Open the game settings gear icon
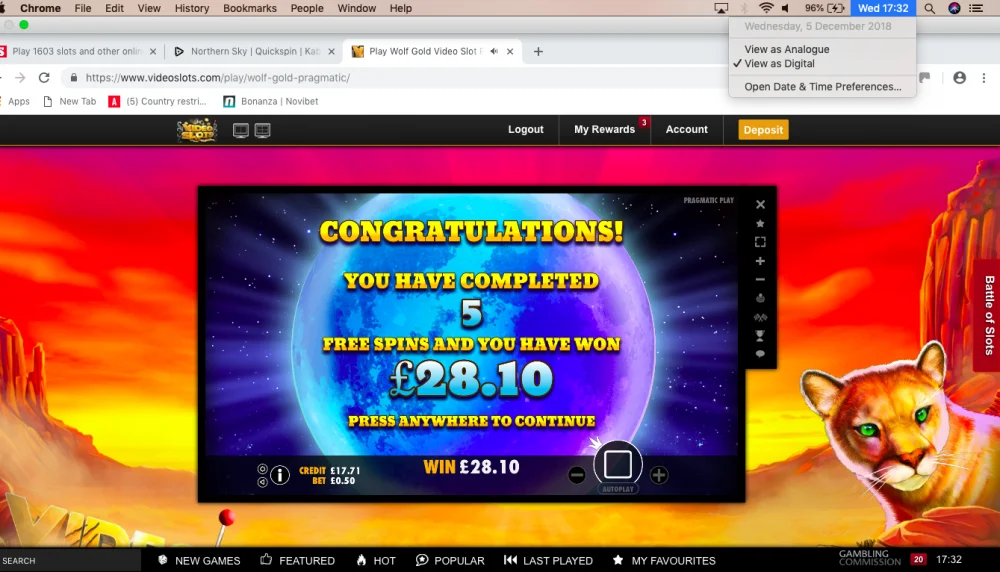Viewport: 1000px width, 572px height. tap(262, 469)
